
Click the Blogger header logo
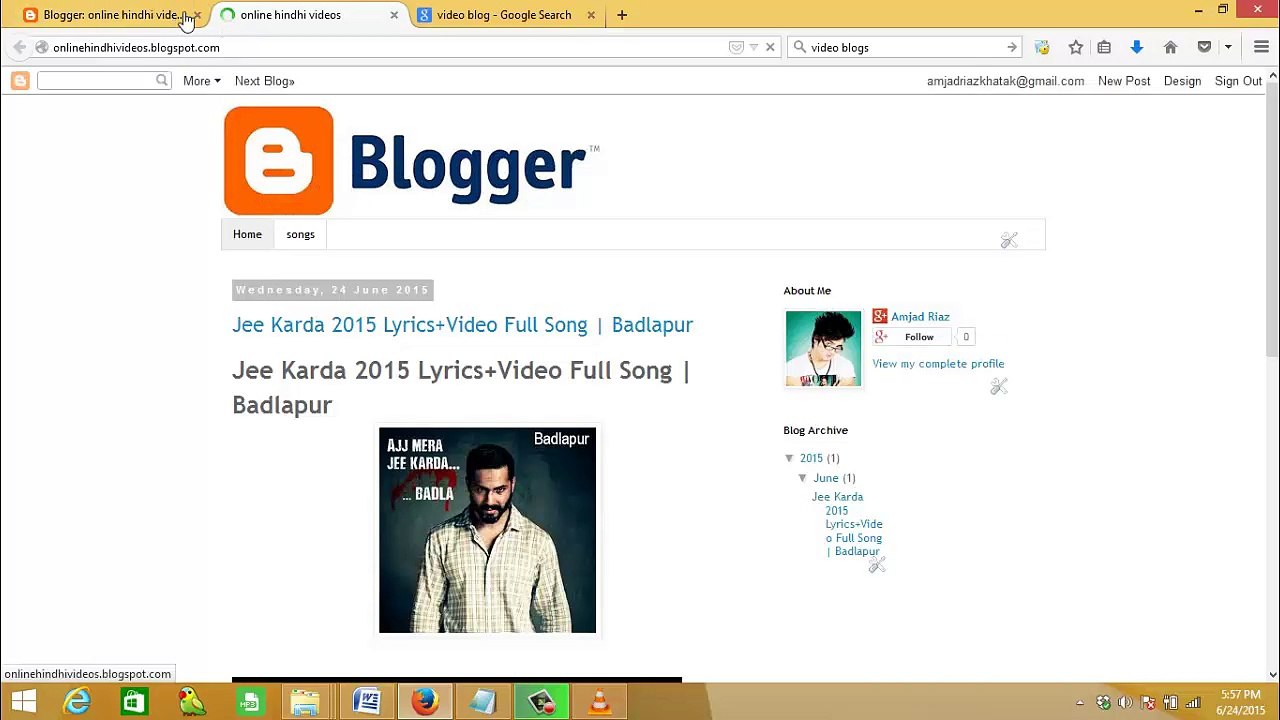(411, 161)
